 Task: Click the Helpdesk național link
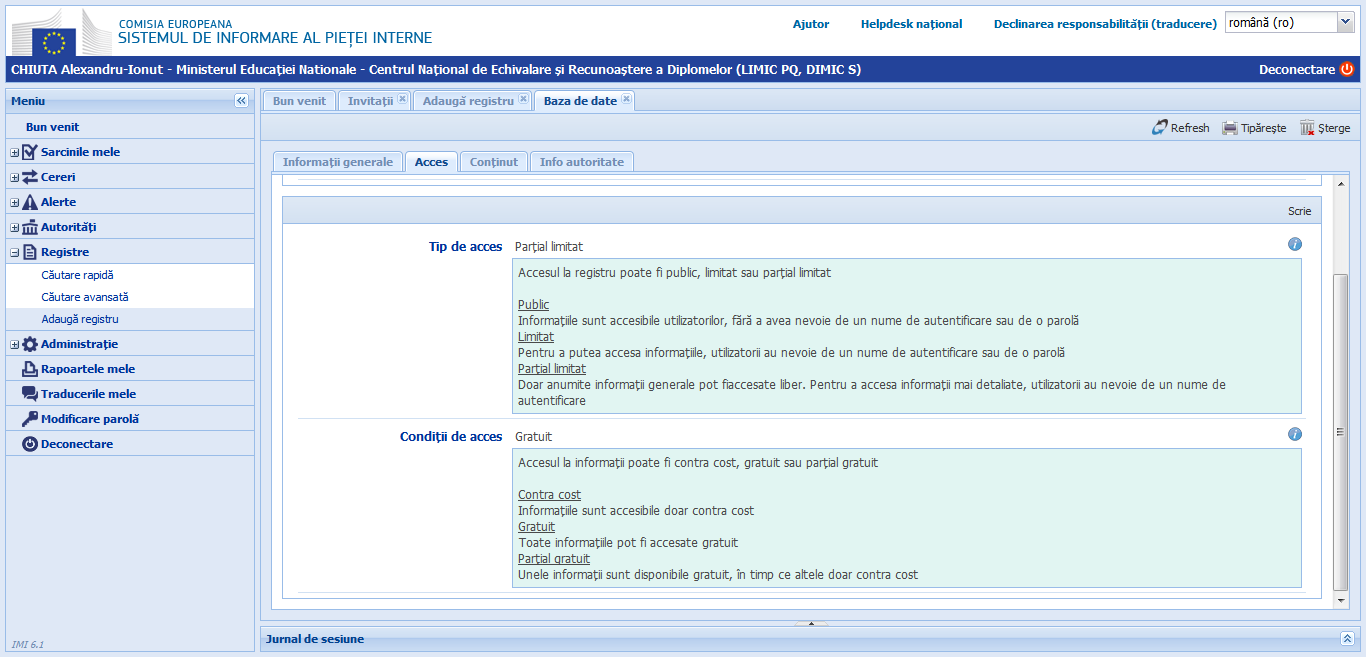click(911, 24)
